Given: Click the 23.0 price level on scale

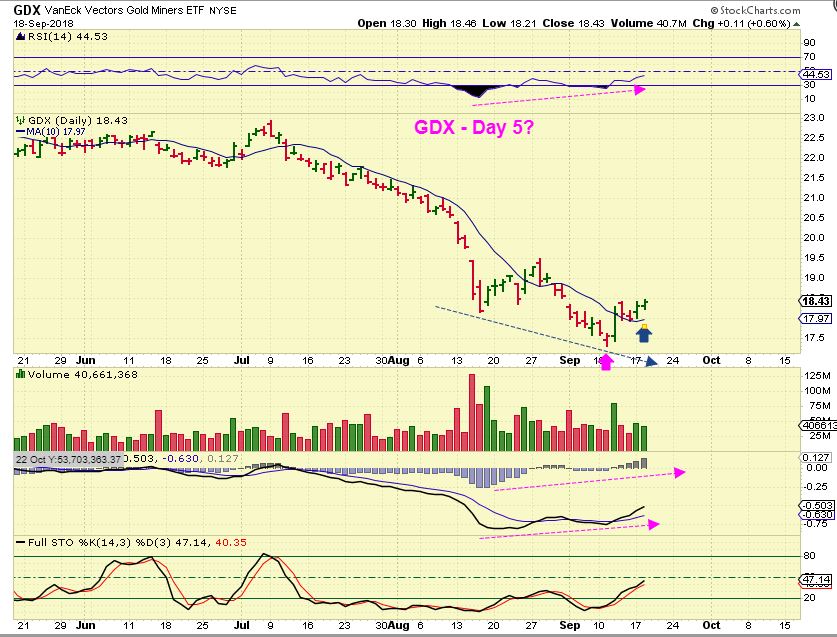Looking at the screenshot, I should 814,117.
